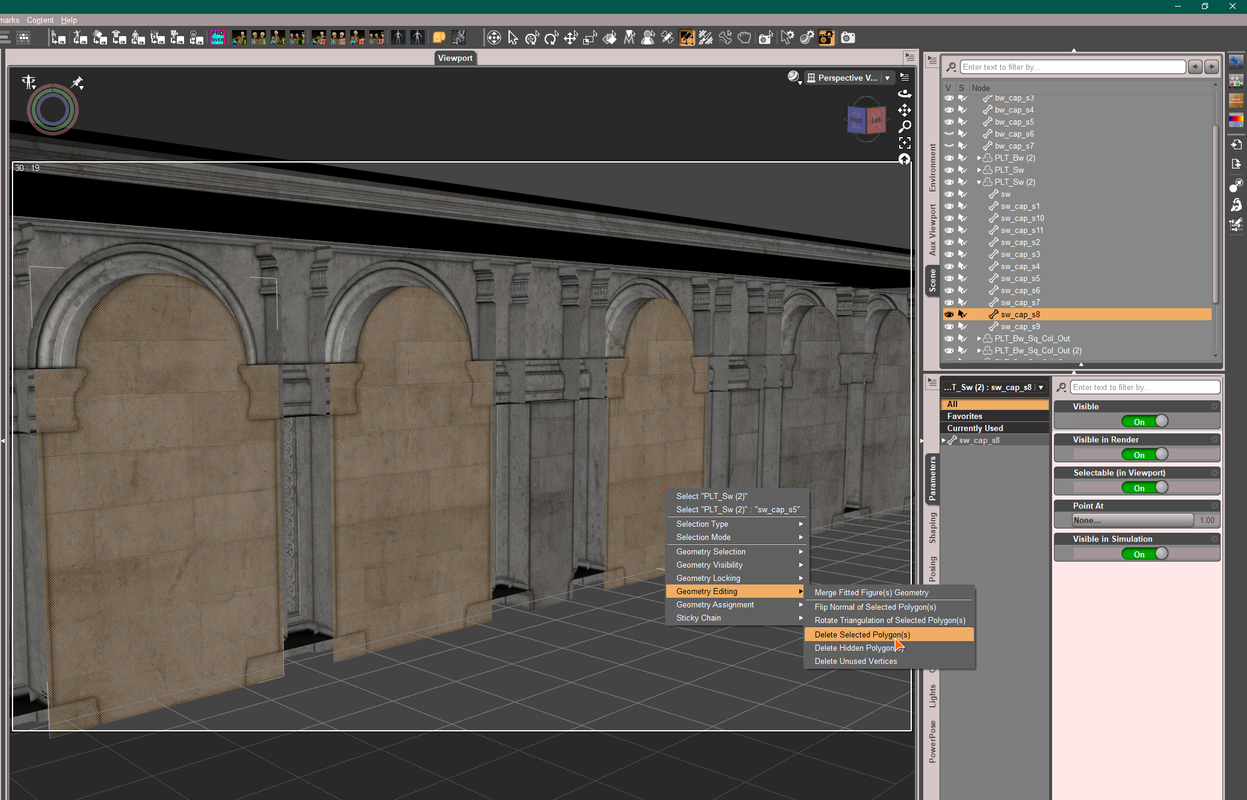Screen dimensions: 1247x800
Task: Open the draw style sphere icon
Action: [794, 77]
